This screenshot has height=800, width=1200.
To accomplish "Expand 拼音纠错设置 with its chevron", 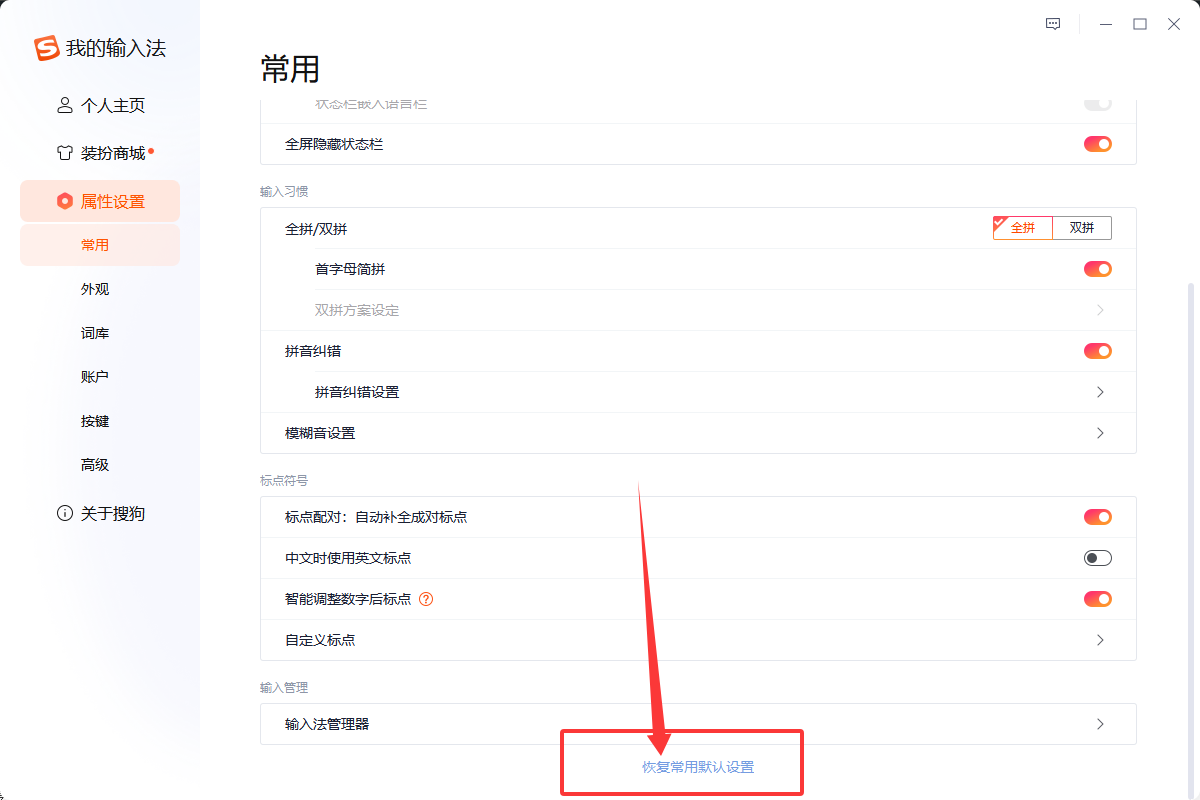I will point(1100,392).
